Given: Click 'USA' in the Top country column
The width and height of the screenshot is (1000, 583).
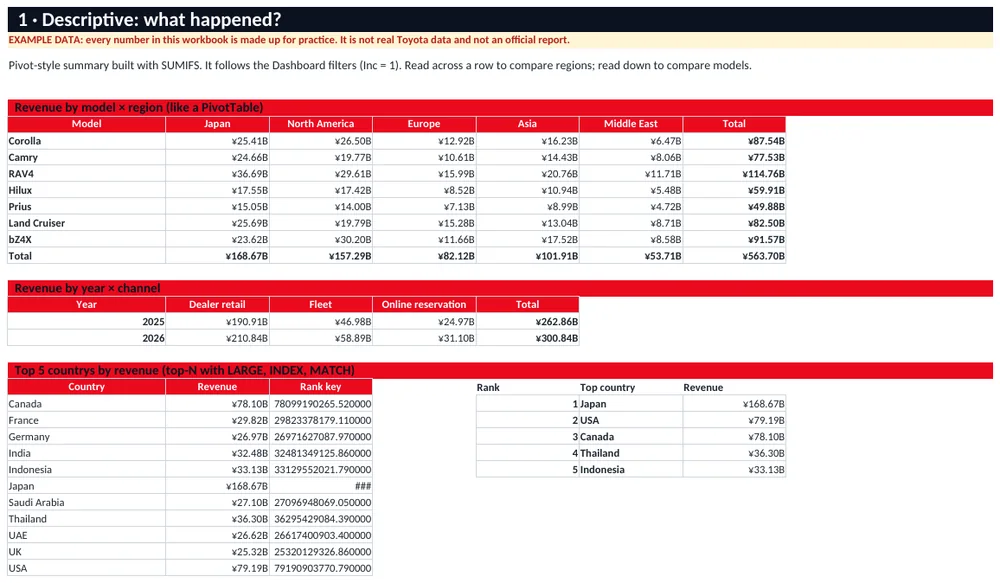Looking at the screenshot, I should pyautogui.click(x=631, y=420).
